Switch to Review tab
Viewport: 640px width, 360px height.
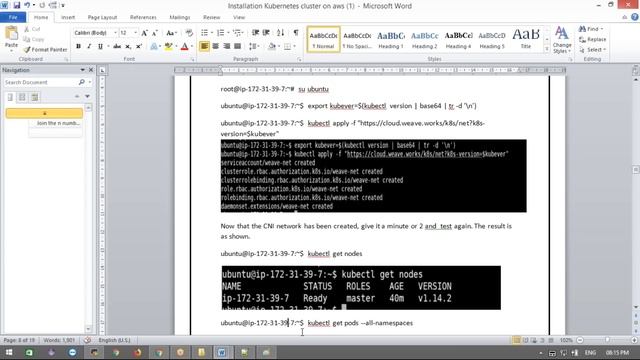211,18
